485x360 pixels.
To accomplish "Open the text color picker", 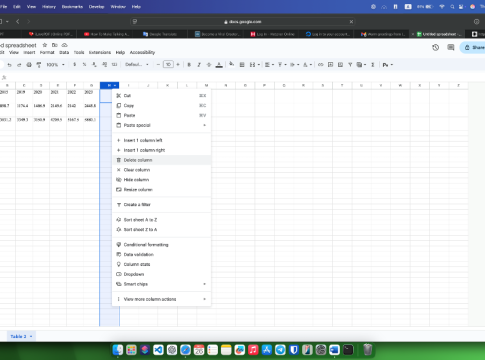I will tap(219, 65).
